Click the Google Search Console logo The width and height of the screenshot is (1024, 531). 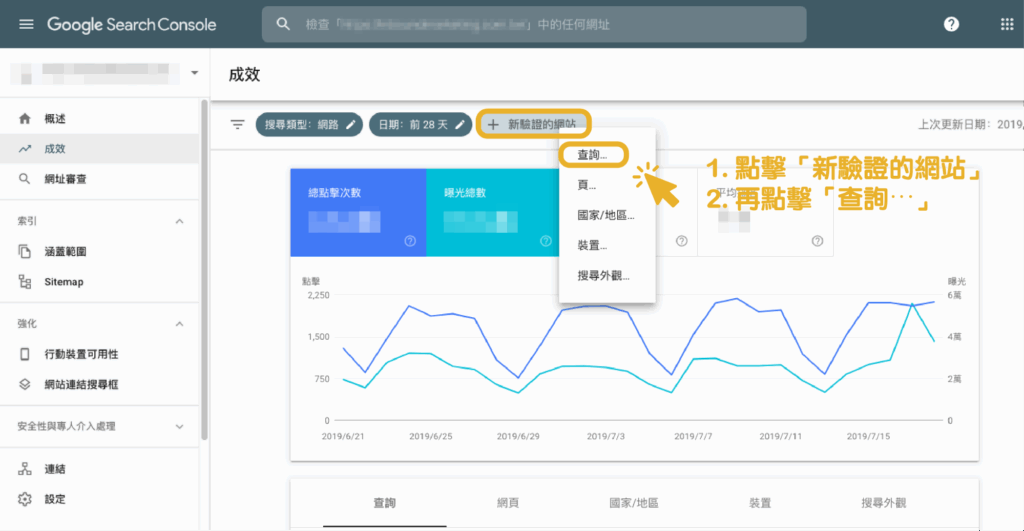click(131, 24)
